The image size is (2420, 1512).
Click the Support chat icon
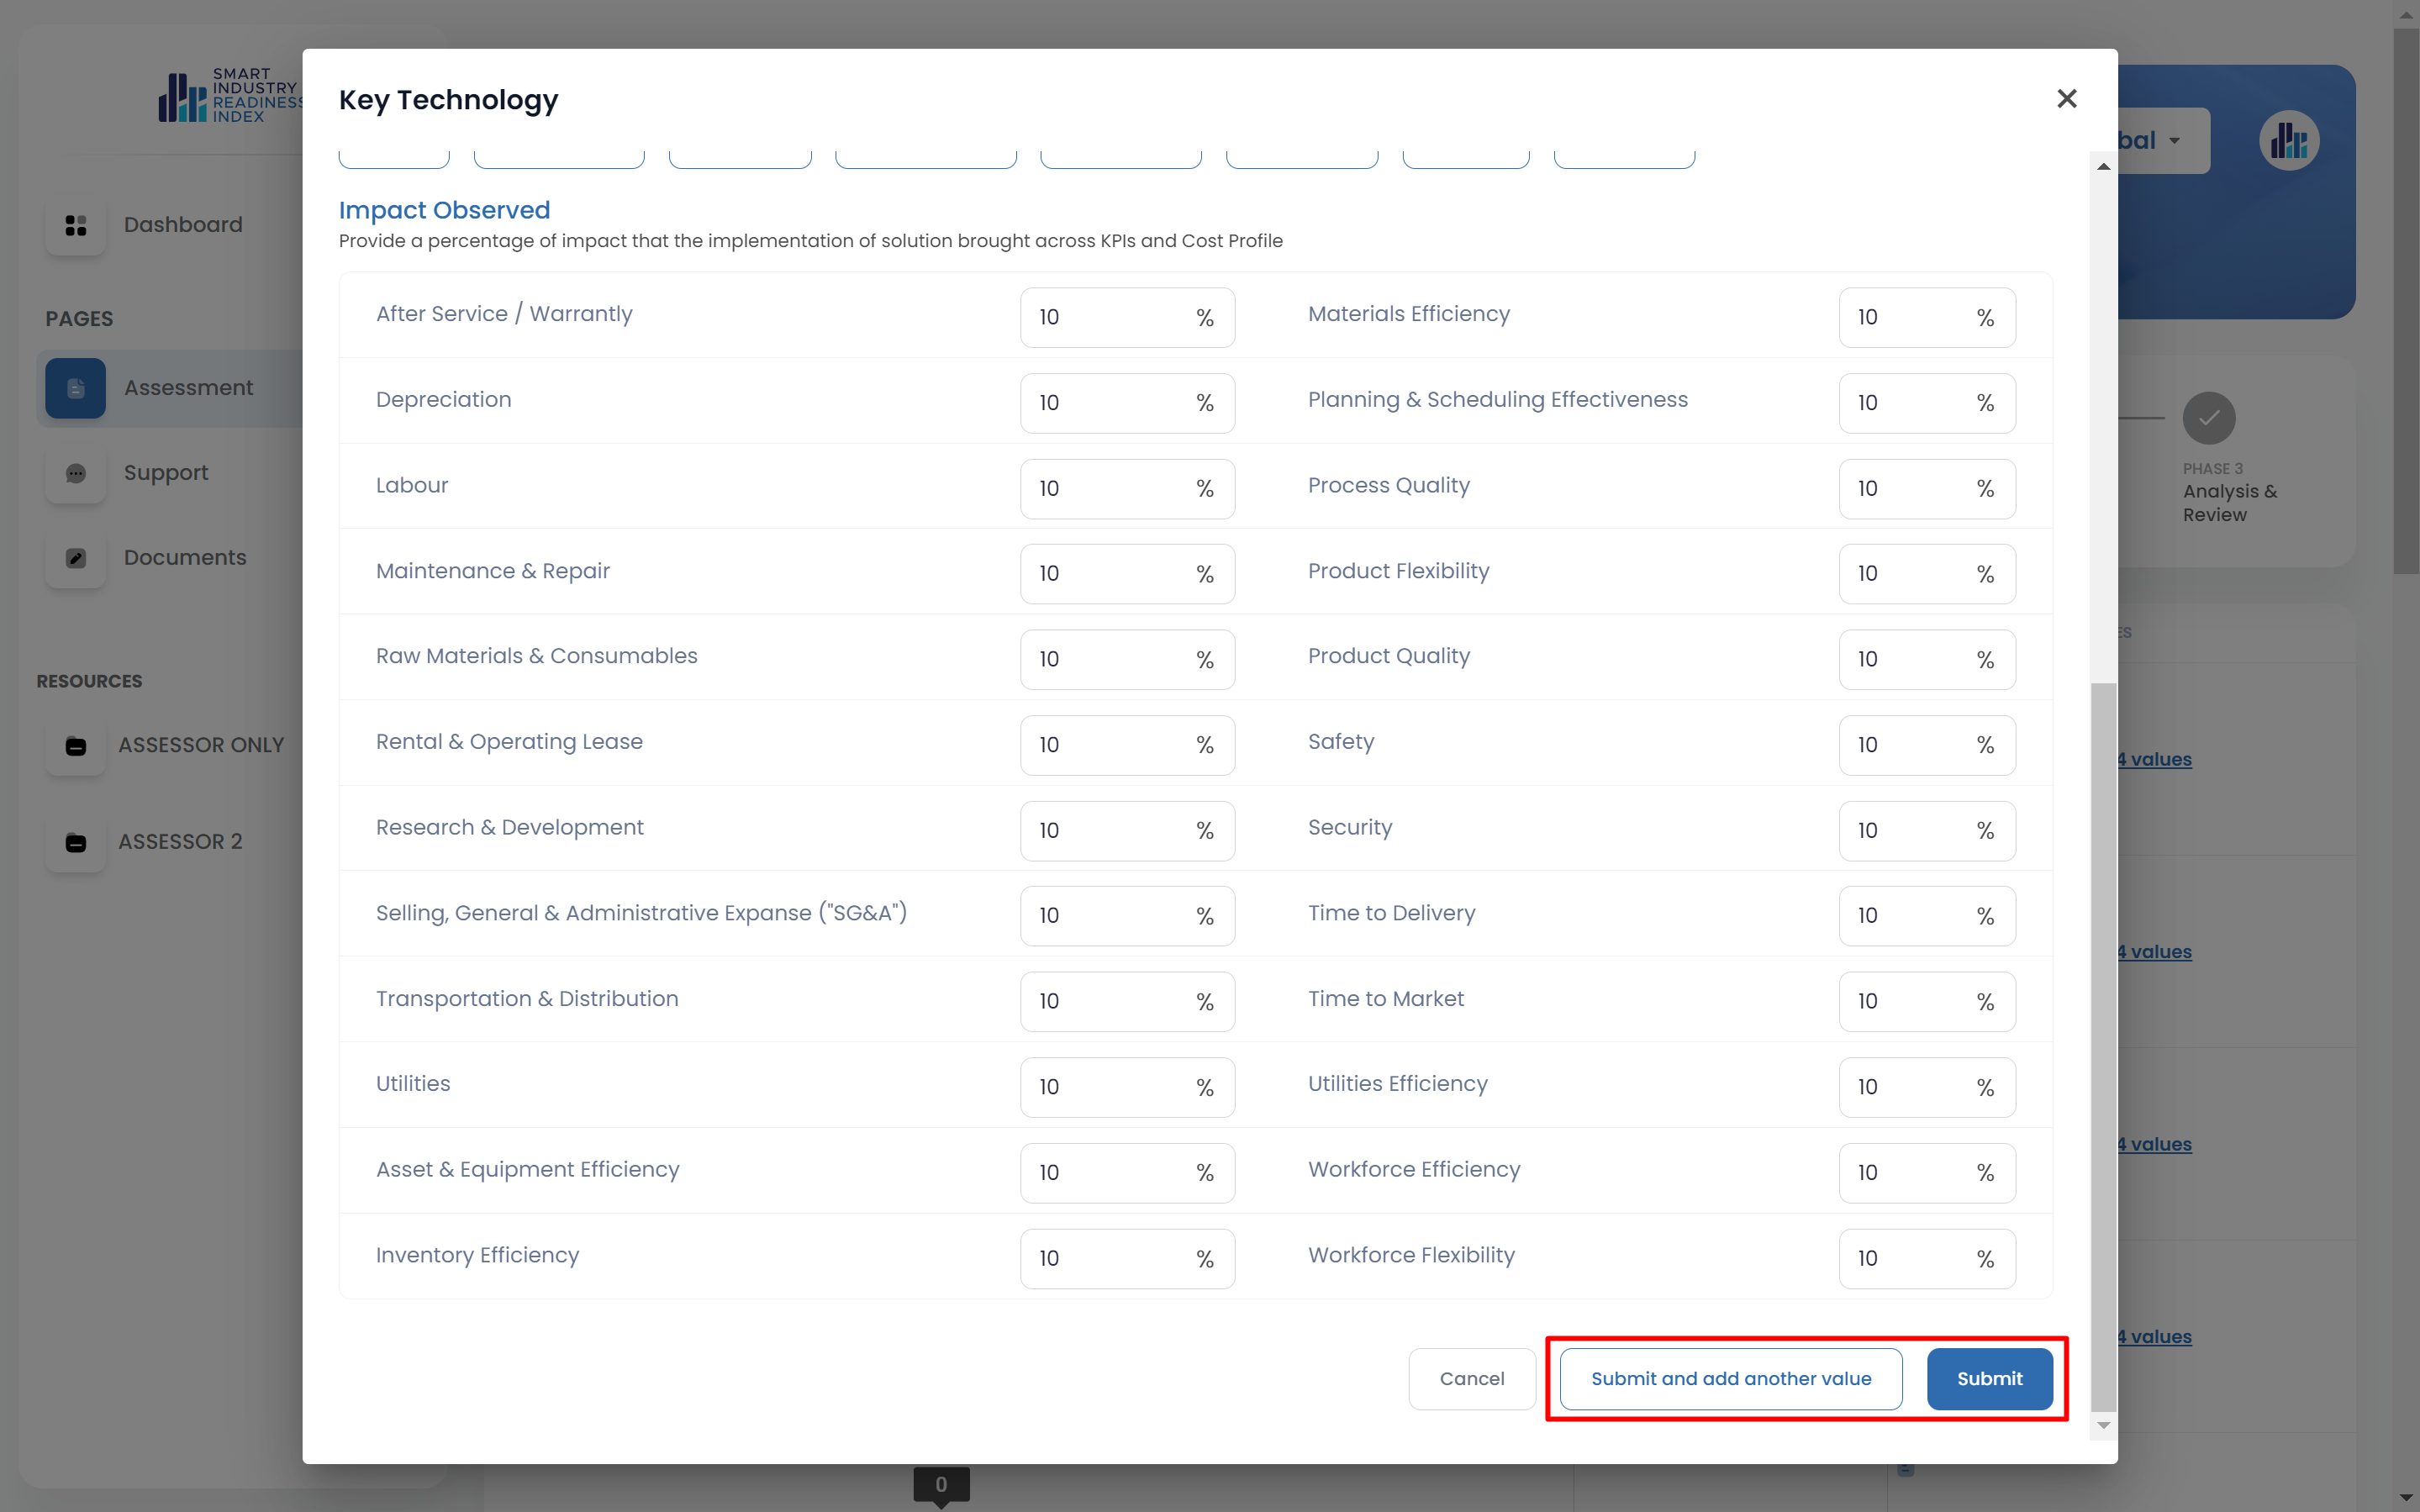point(76,473)
